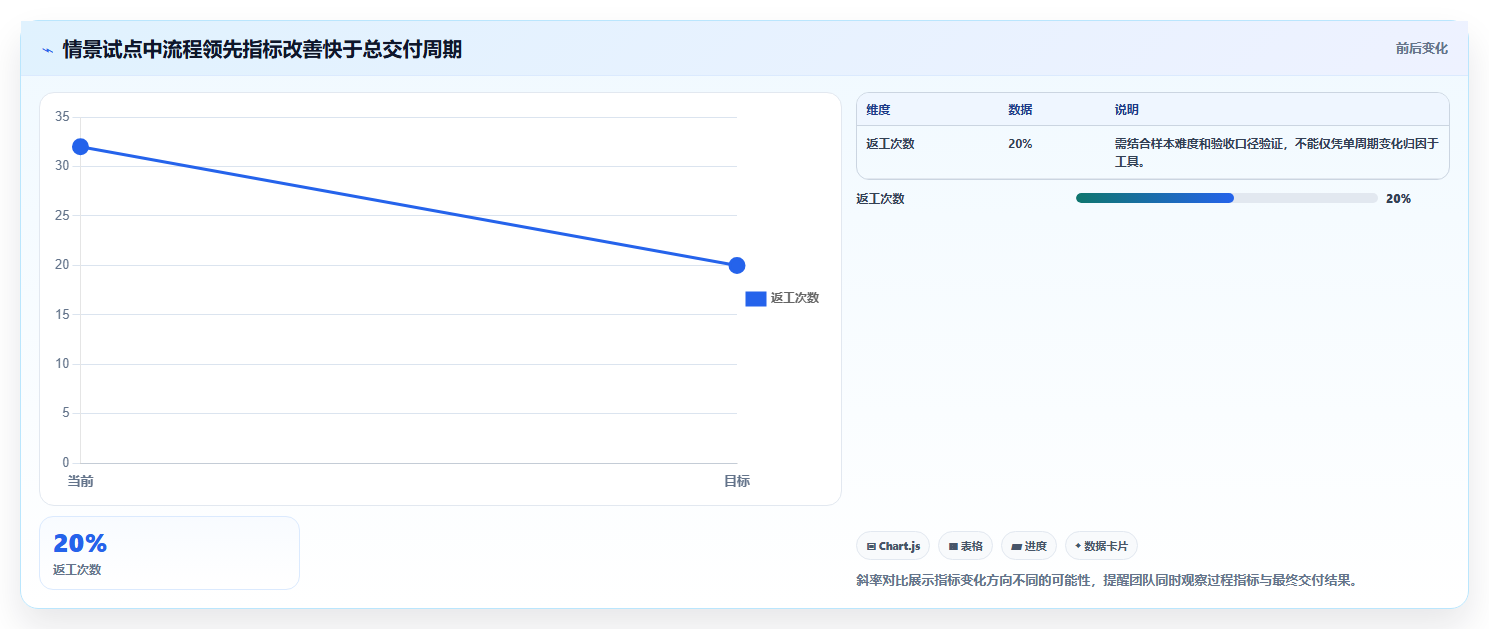The width and height of the screenshot is (1489, 629).
Task: Click the Chart.js tag icon
Action: [871, 547]
